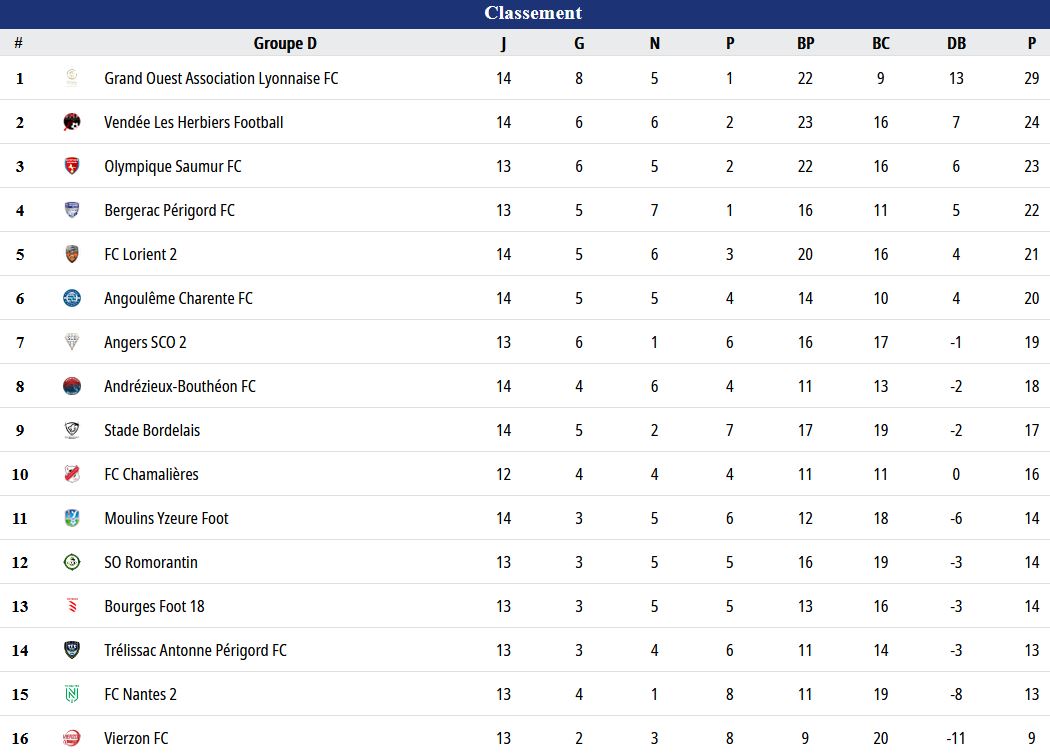Click the Groupe D column header
1050x754 pixels.
click(285, 44)
